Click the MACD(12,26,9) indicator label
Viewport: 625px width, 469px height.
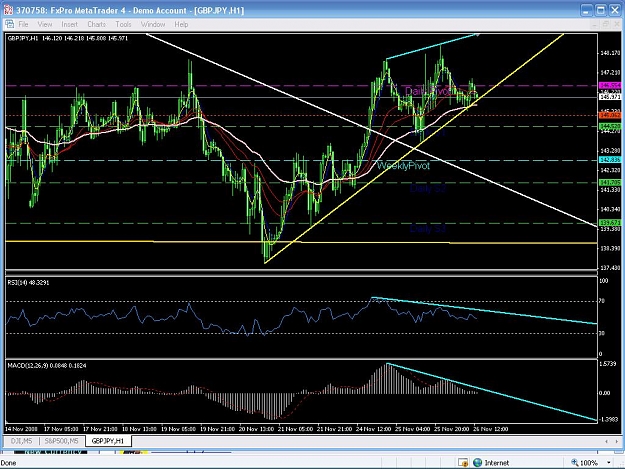point(47,365)
